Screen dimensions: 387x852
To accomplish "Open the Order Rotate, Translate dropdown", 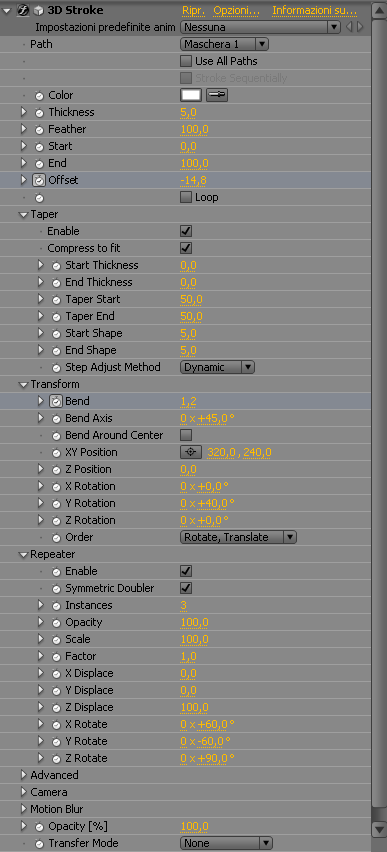I will (238, 537).
